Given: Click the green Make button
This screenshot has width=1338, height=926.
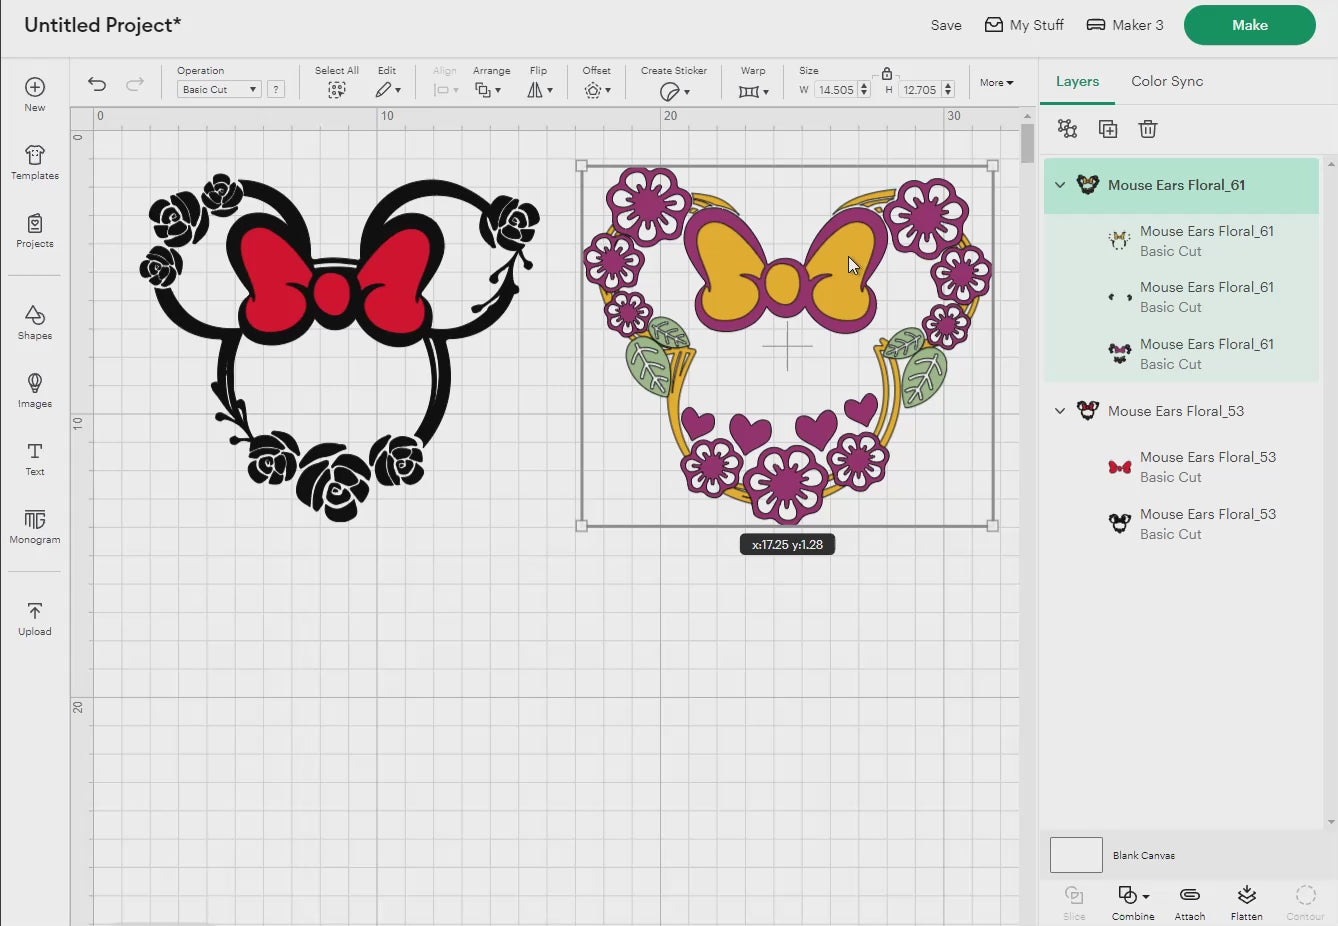Looking at the screenshot, I should coord(1250,25).
